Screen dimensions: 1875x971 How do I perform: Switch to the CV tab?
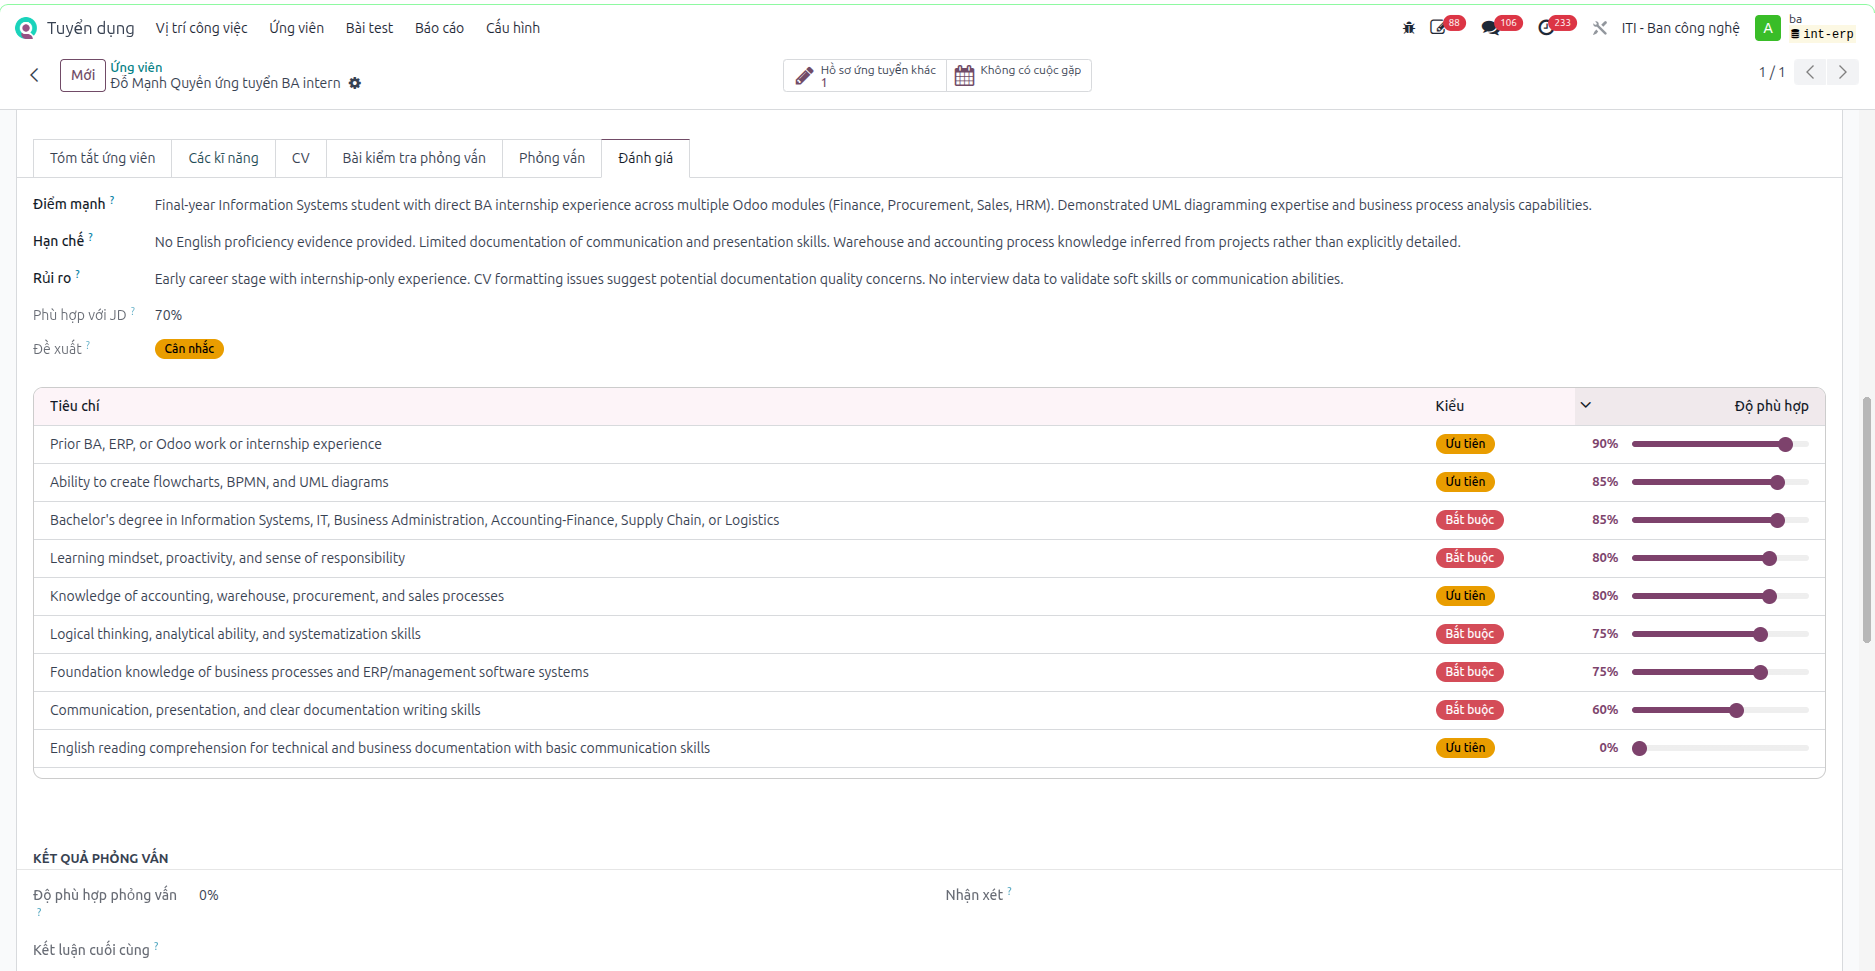[x=301, y=158]
